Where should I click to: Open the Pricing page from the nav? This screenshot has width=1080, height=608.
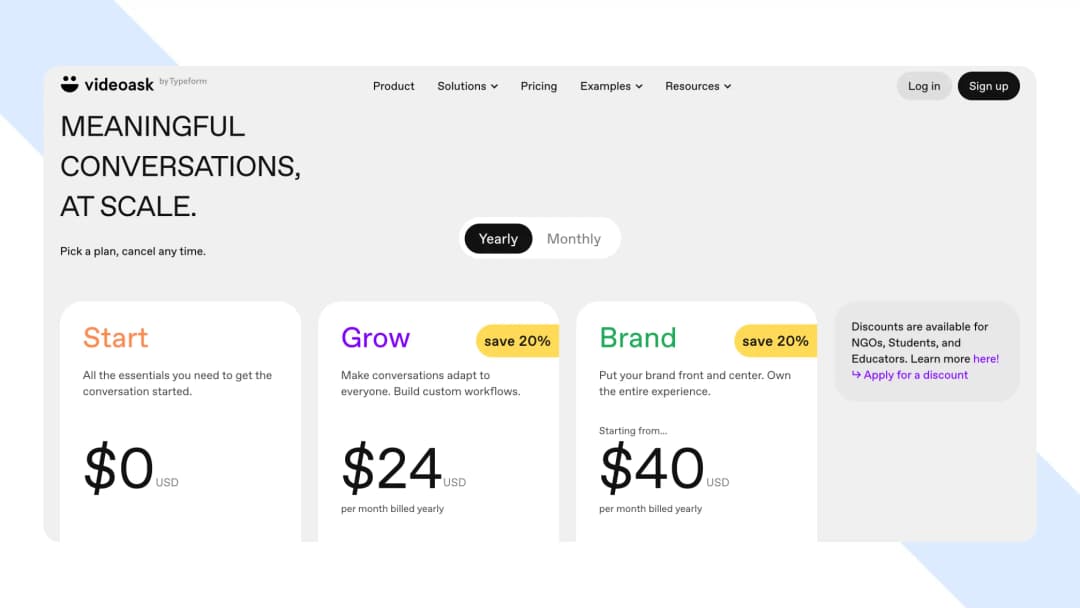coord(539,86)
